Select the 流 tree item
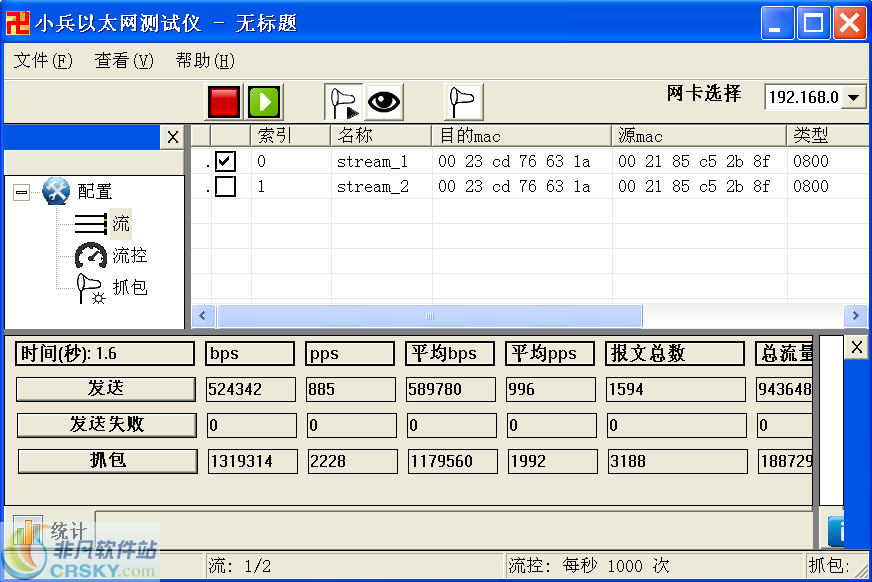Image resolution: width=872 pixels, height=582 pixels. coord(121,223)
